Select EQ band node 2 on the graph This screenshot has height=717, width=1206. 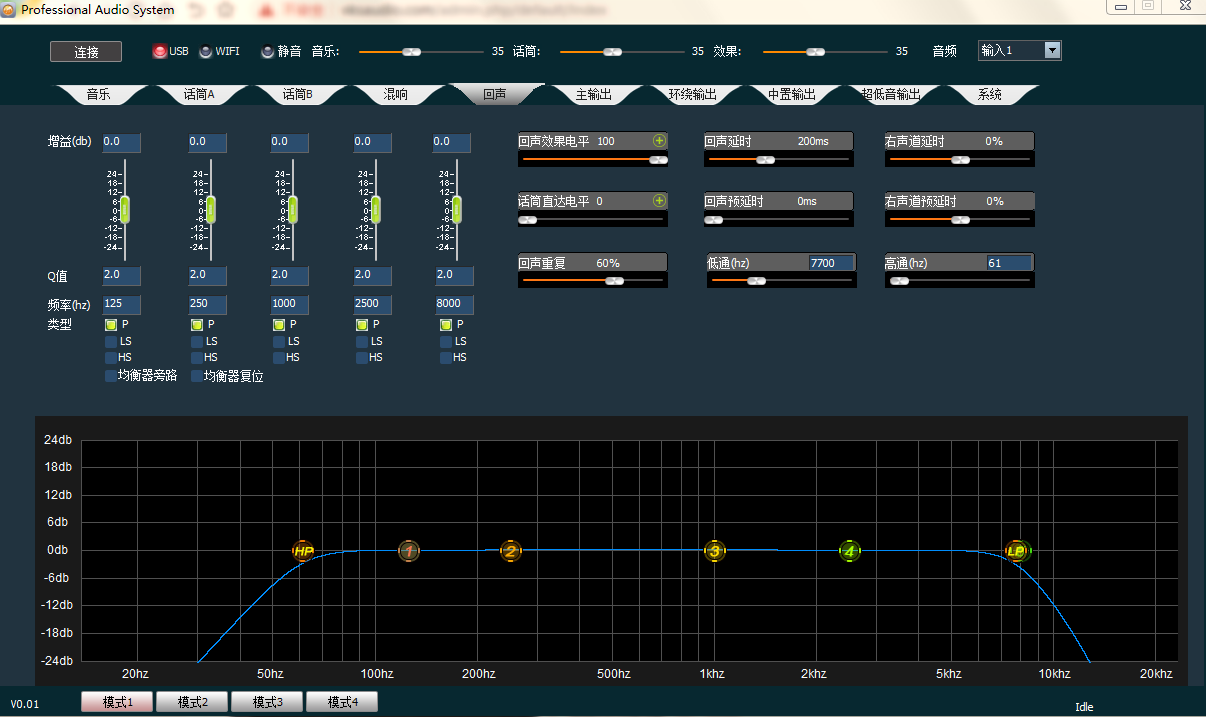(x=511, y=551)
